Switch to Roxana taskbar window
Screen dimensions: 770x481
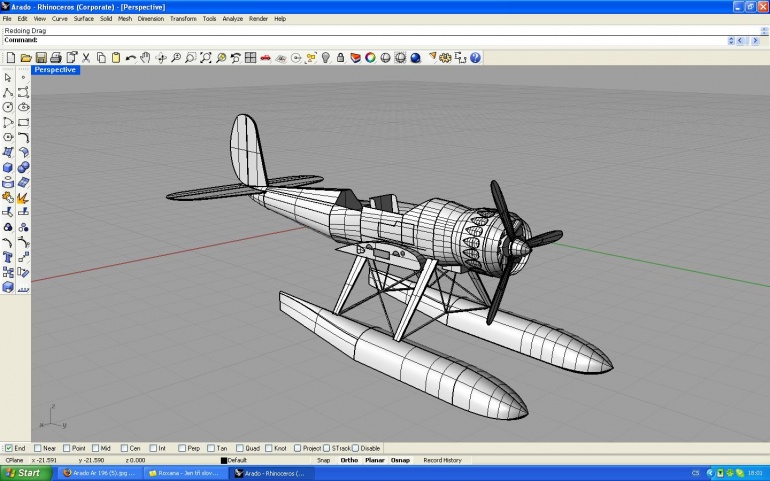[x=185, y=473]
